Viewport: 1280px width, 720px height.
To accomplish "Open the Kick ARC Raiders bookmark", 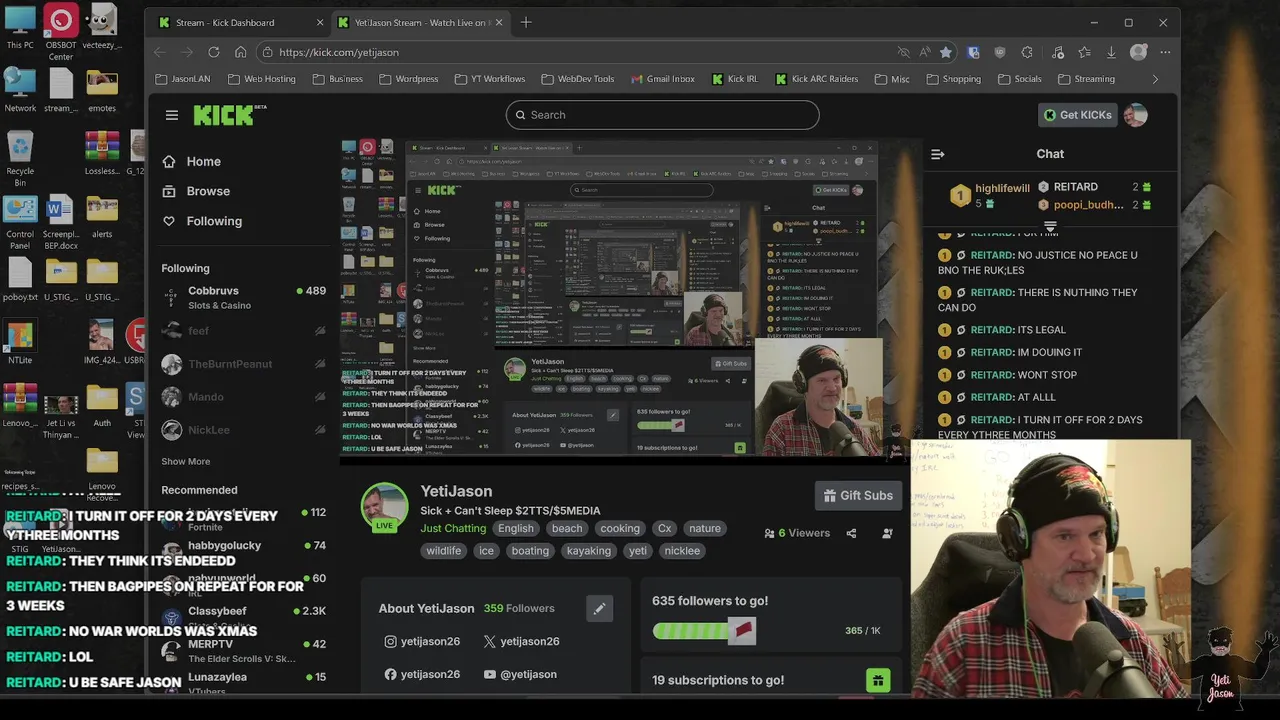I will 817,79.
